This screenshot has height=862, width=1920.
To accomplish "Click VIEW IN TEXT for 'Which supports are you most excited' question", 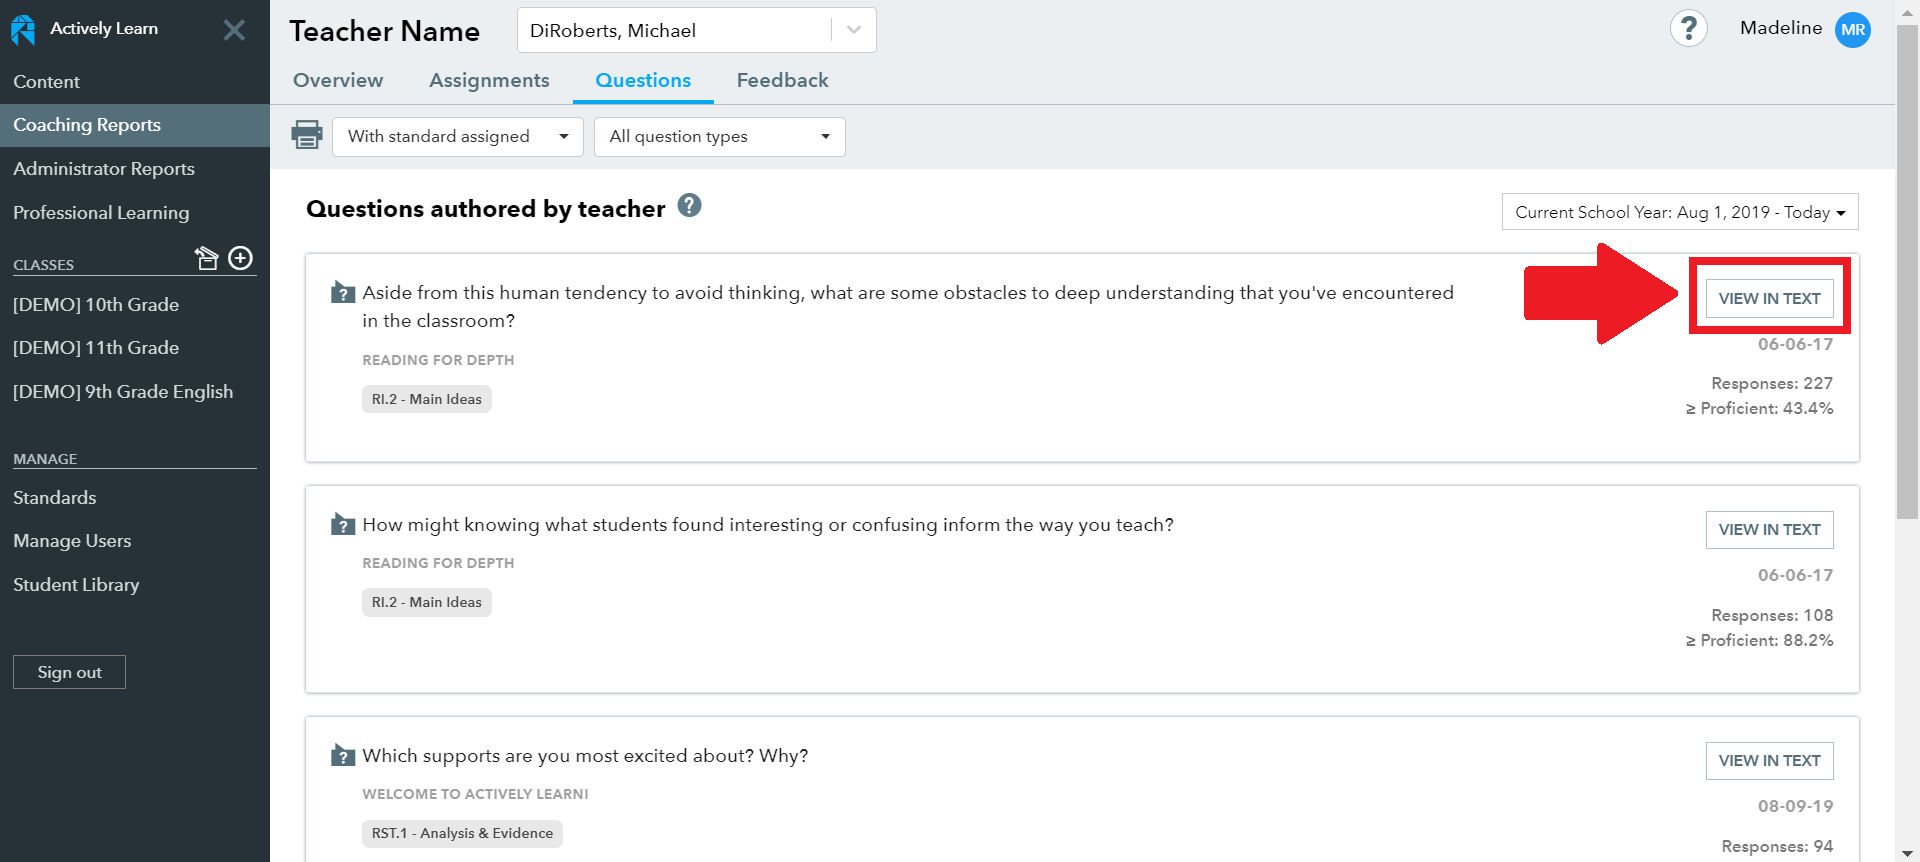I will pyautogui.click(x=1769, y=760).
